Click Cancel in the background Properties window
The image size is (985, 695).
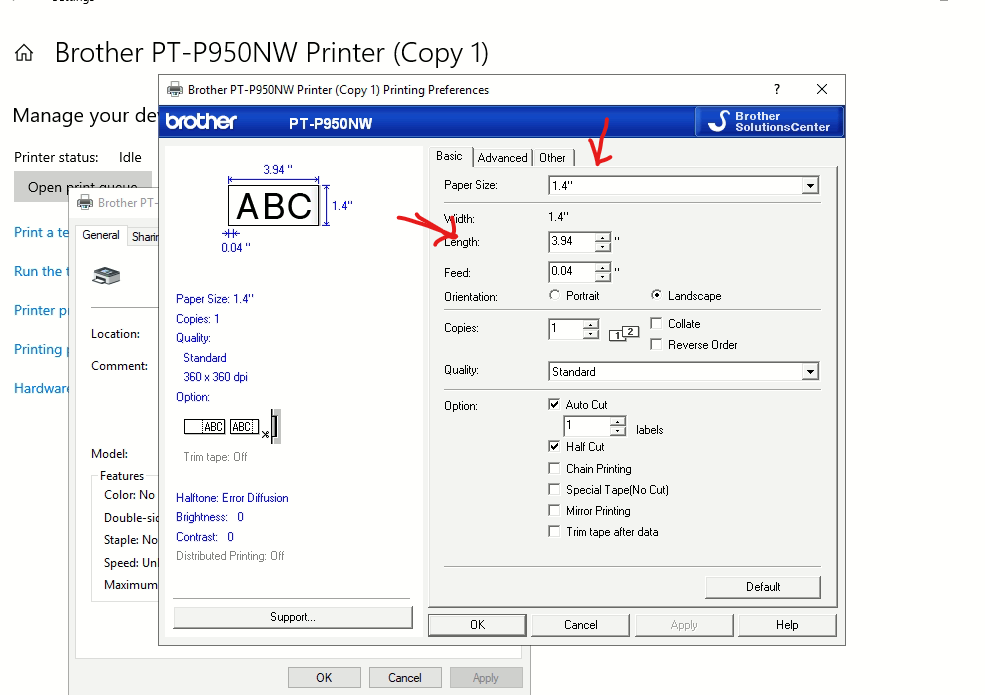(x=405, y=677)
